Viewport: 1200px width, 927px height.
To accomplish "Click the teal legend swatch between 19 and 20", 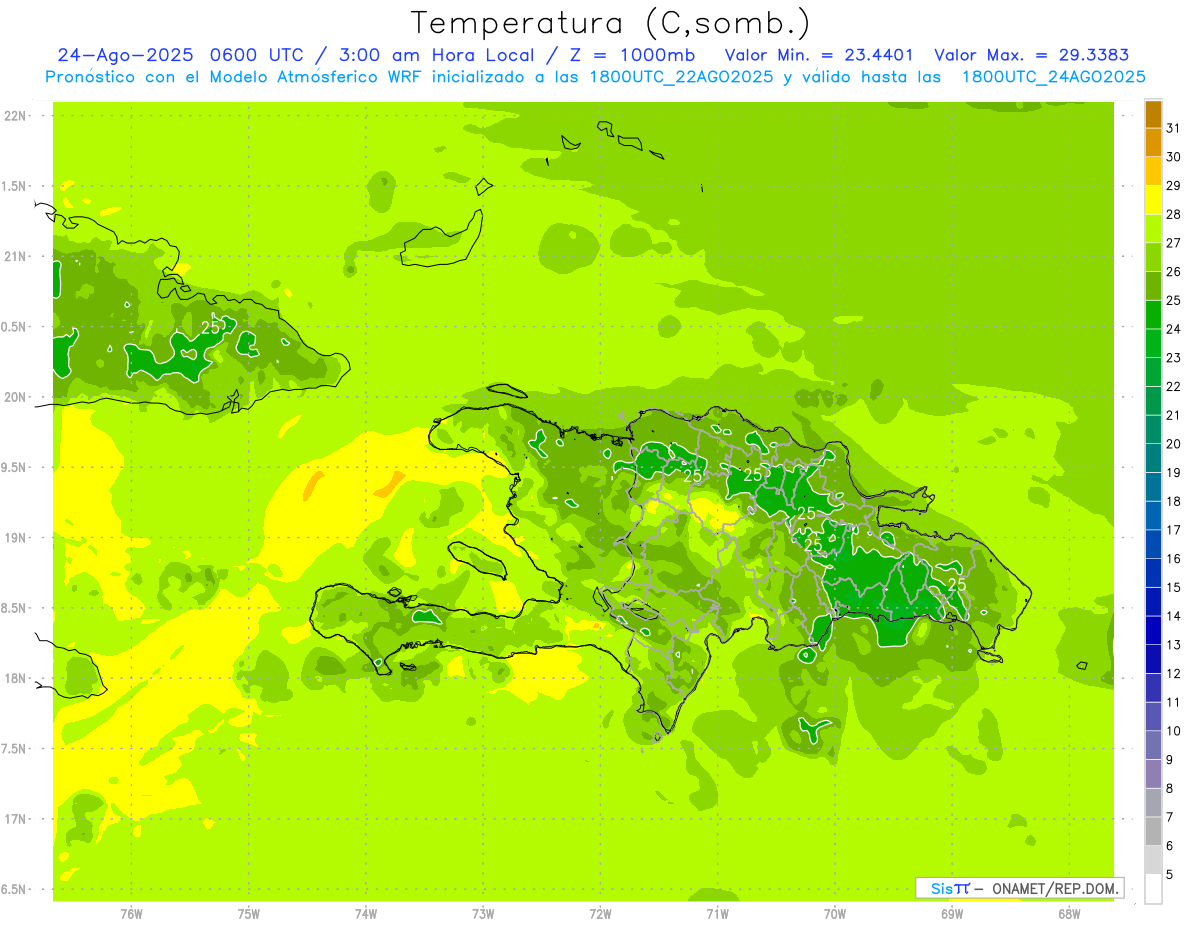I will pos(1153,459).
